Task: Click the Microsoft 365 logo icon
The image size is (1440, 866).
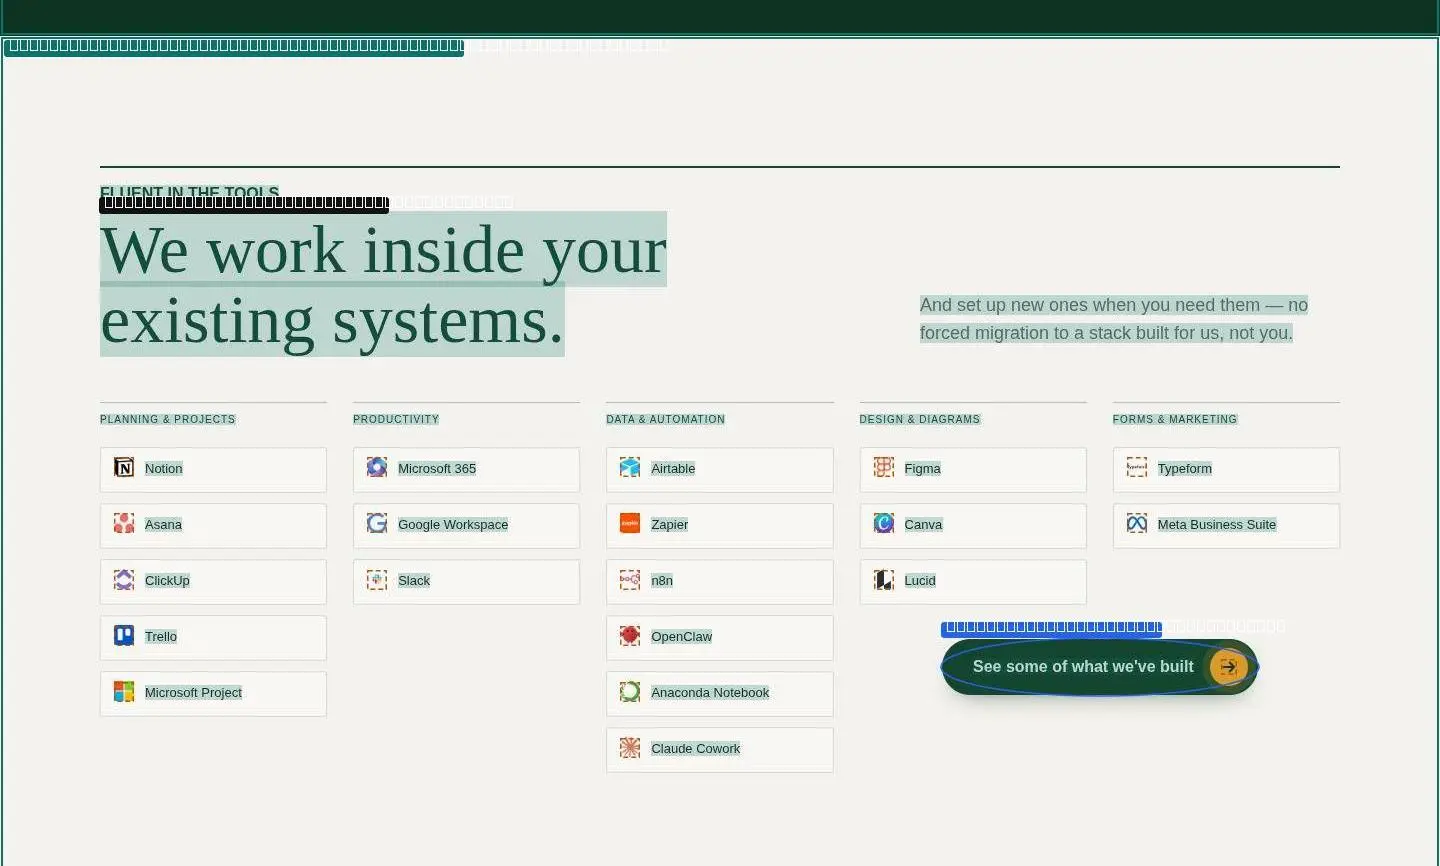Action: pos(377,467)
